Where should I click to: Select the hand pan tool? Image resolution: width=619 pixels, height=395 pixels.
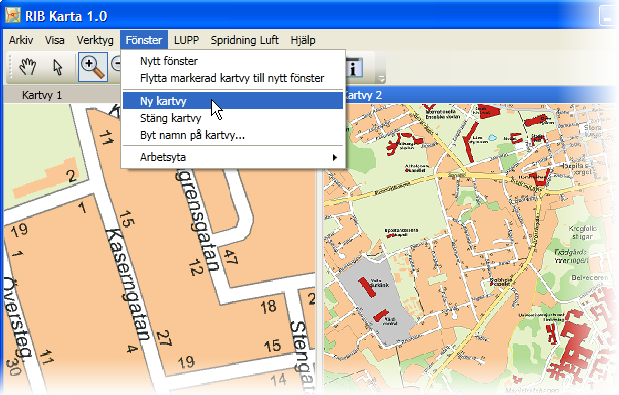[x=28, y=66]
